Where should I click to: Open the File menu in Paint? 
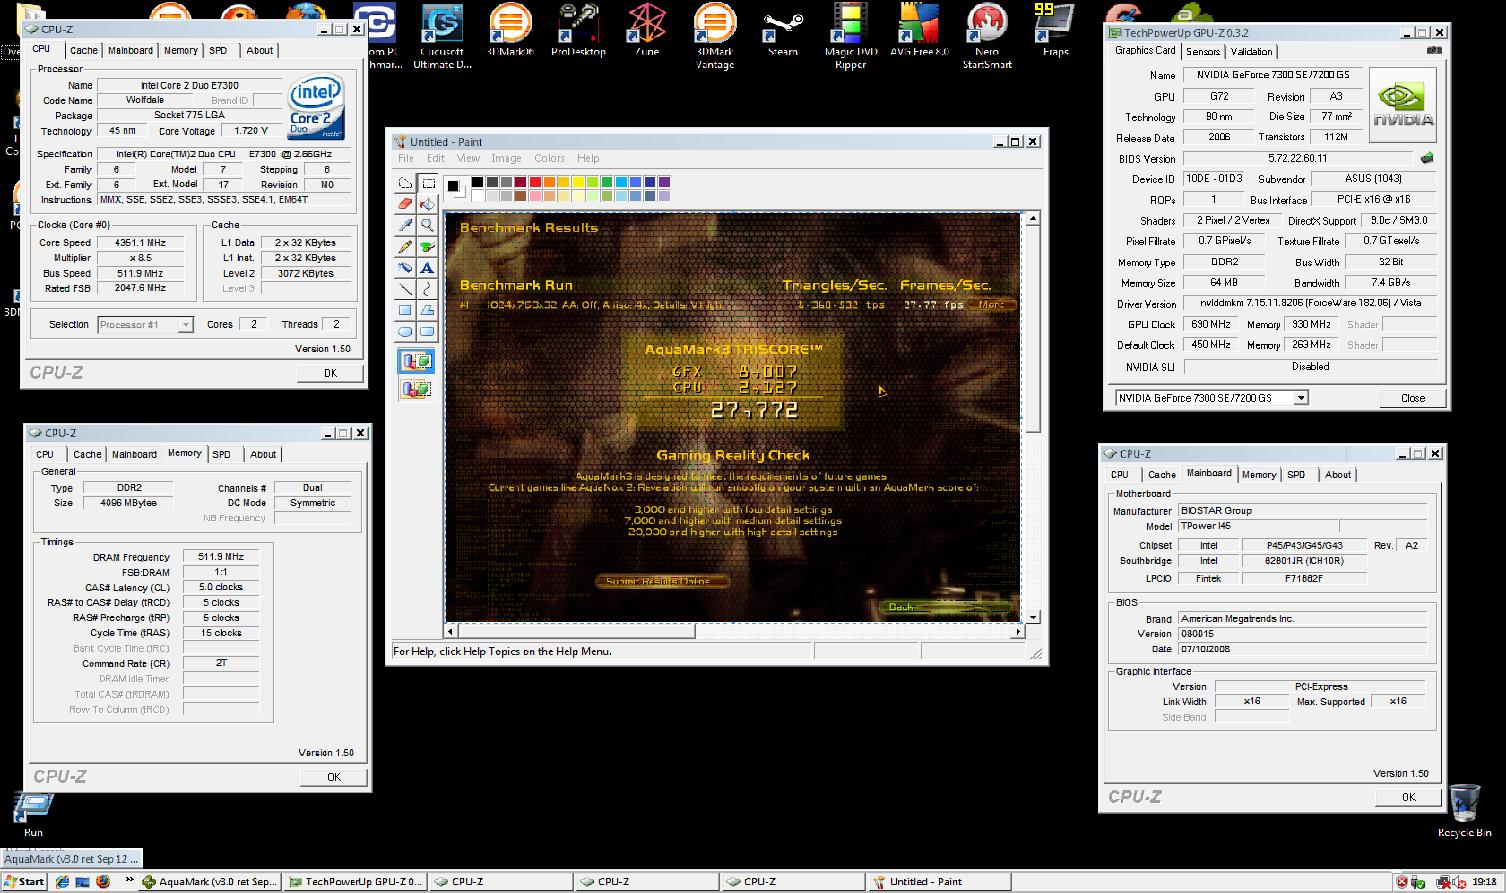click(x=405, y=158)
